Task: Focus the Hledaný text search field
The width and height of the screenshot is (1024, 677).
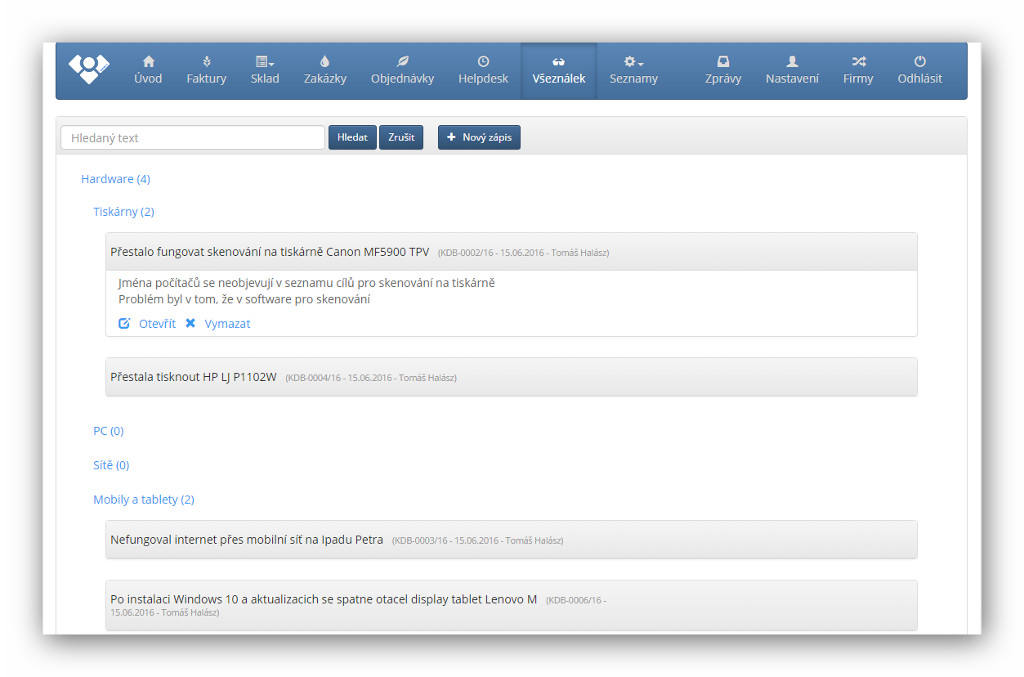Action: click(x=192, y=138)
